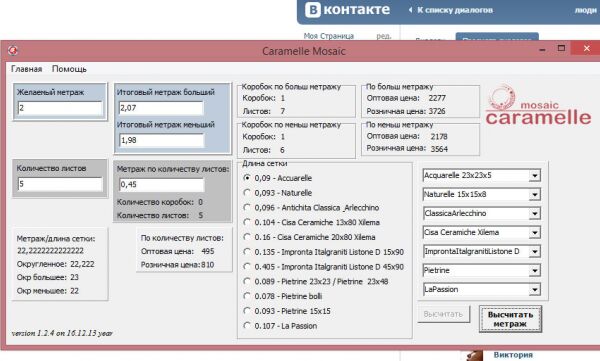Click Оптовая цена 495 value

(x=208, y=252)
